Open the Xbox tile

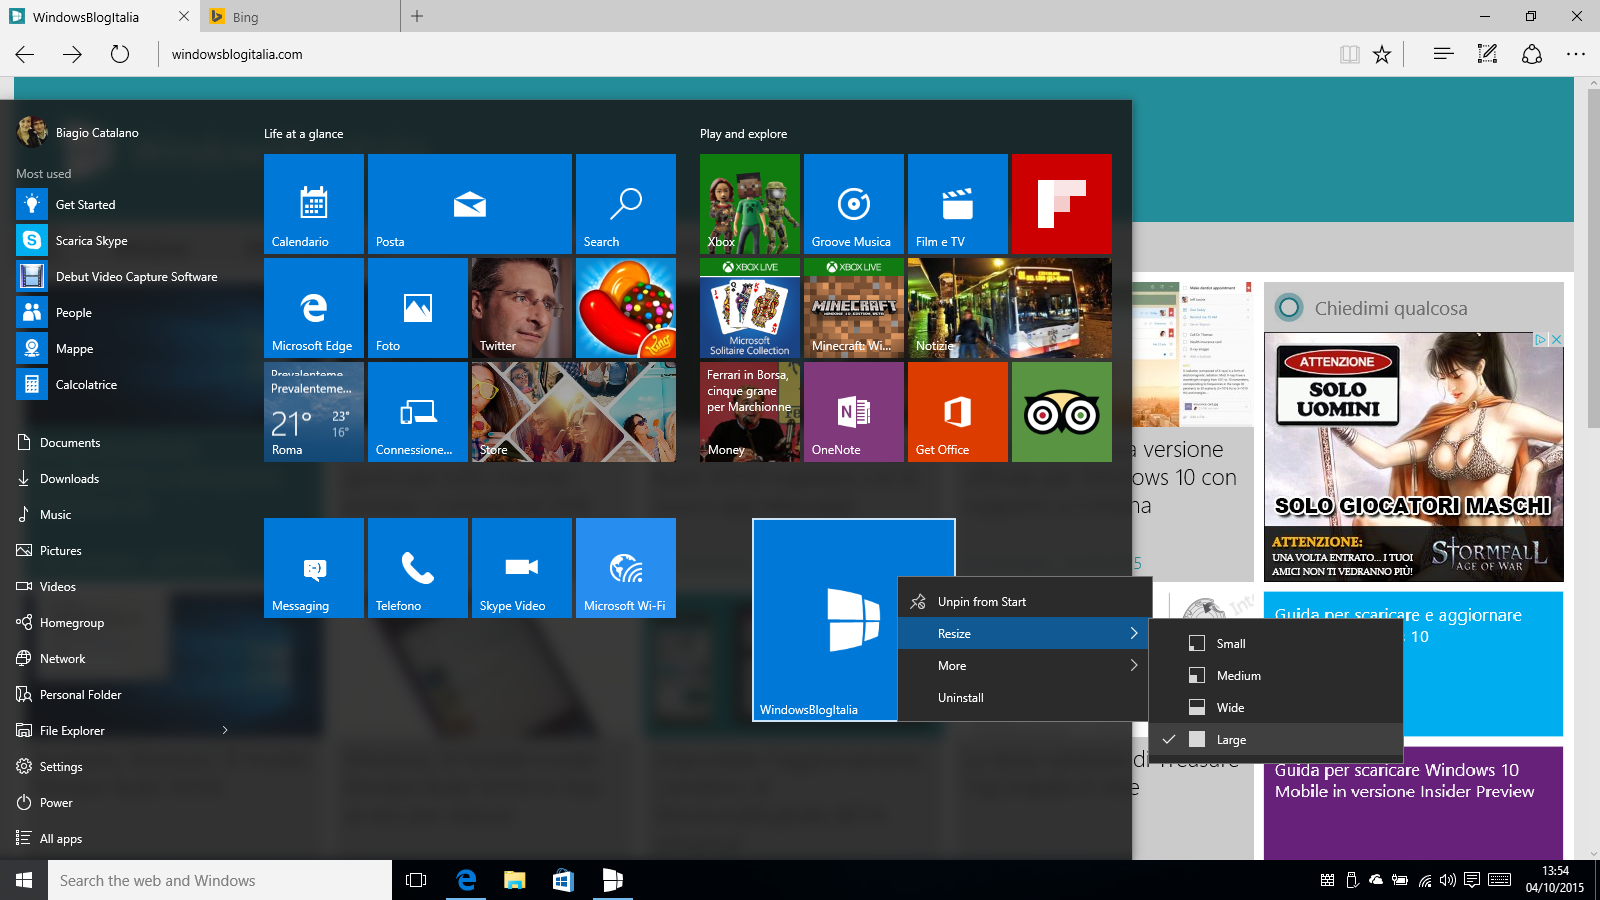click(x=750, y=204)
